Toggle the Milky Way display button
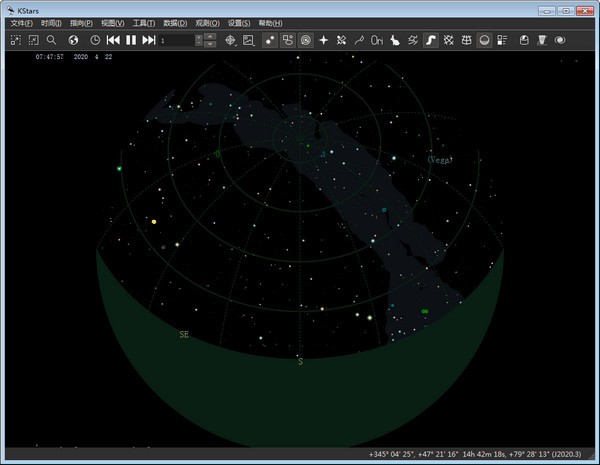Viewport: 600px width, 465px height. (431, 40)
